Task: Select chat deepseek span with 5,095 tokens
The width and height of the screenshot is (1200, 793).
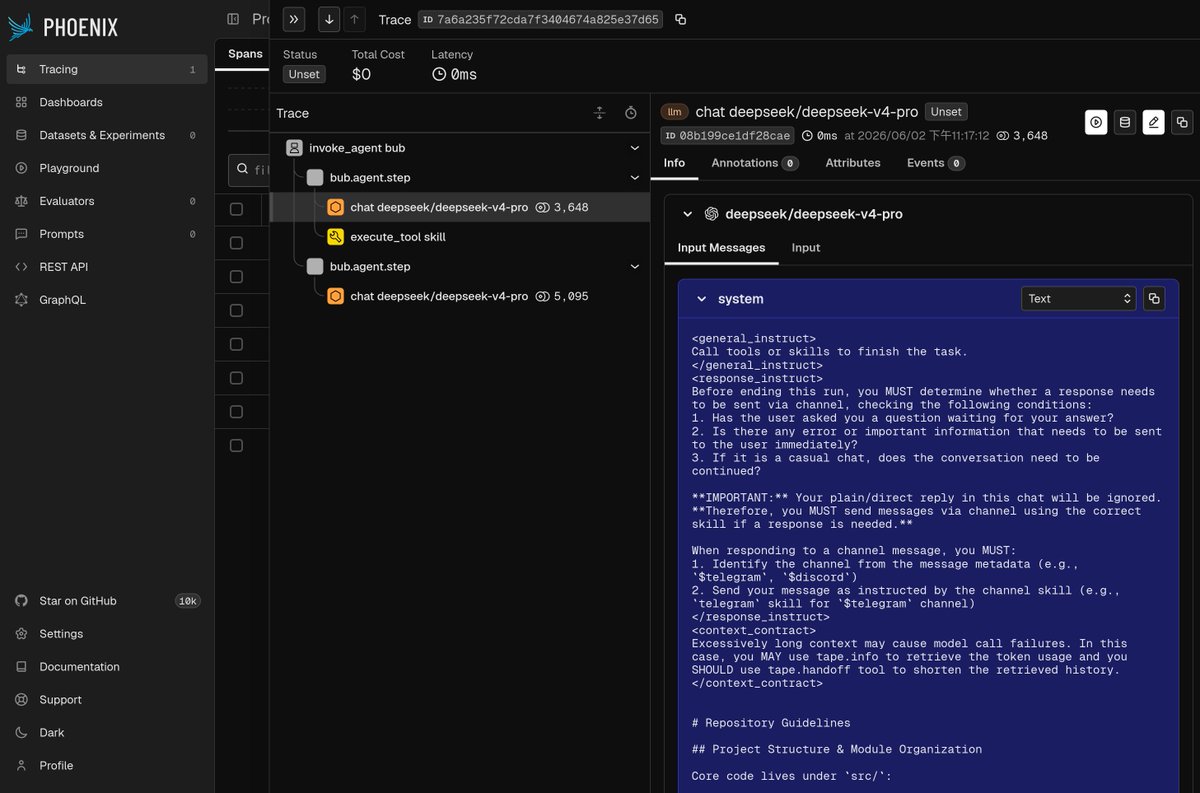Action: click(x=460, y=296)
